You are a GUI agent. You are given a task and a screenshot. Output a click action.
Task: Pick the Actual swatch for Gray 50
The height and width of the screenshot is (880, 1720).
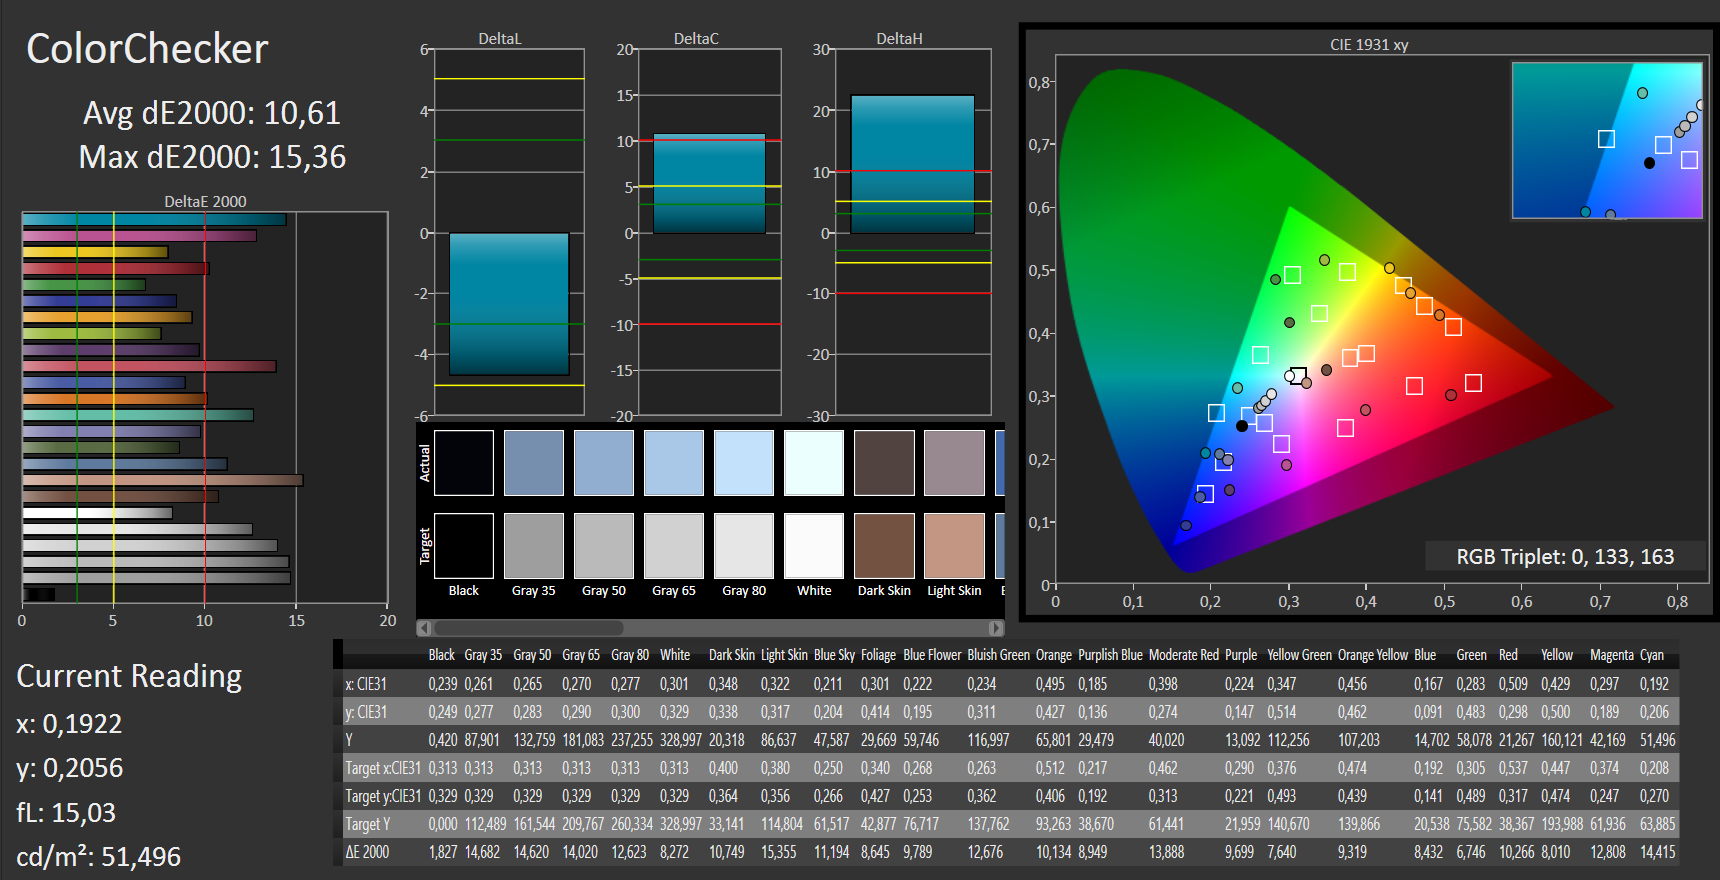pyautogui.click(x=604, y=463)
